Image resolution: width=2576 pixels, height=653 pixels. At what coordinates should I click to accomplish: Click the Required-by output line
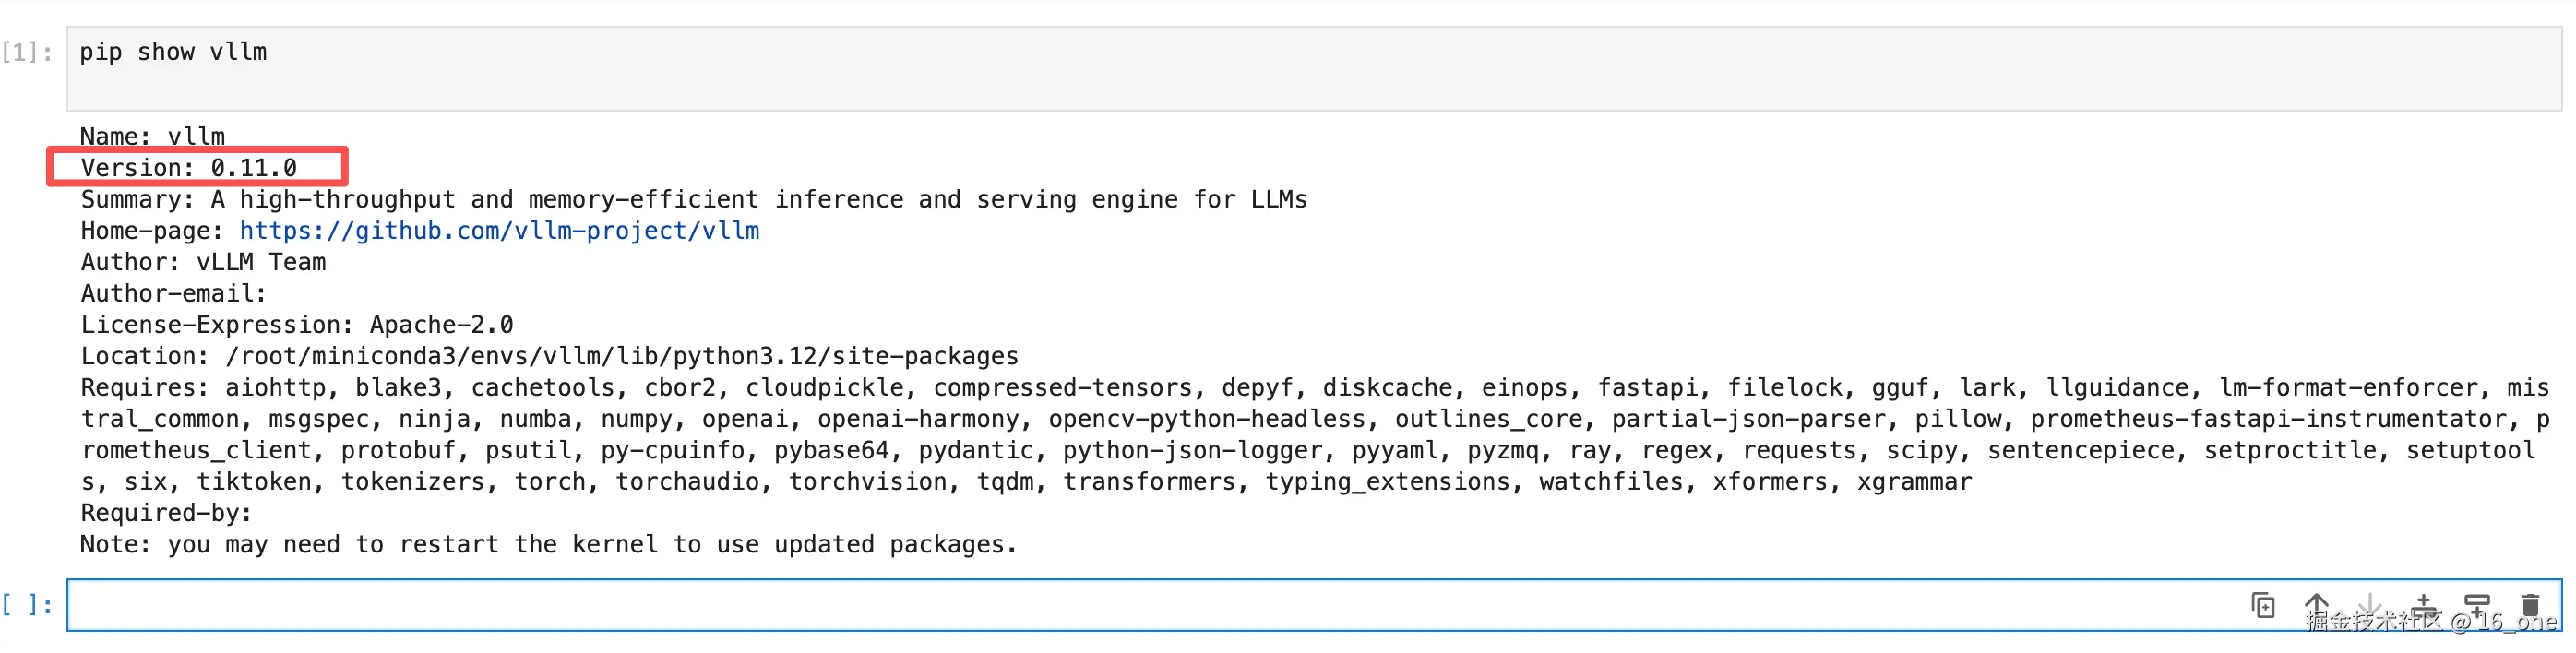click(166, 513)
